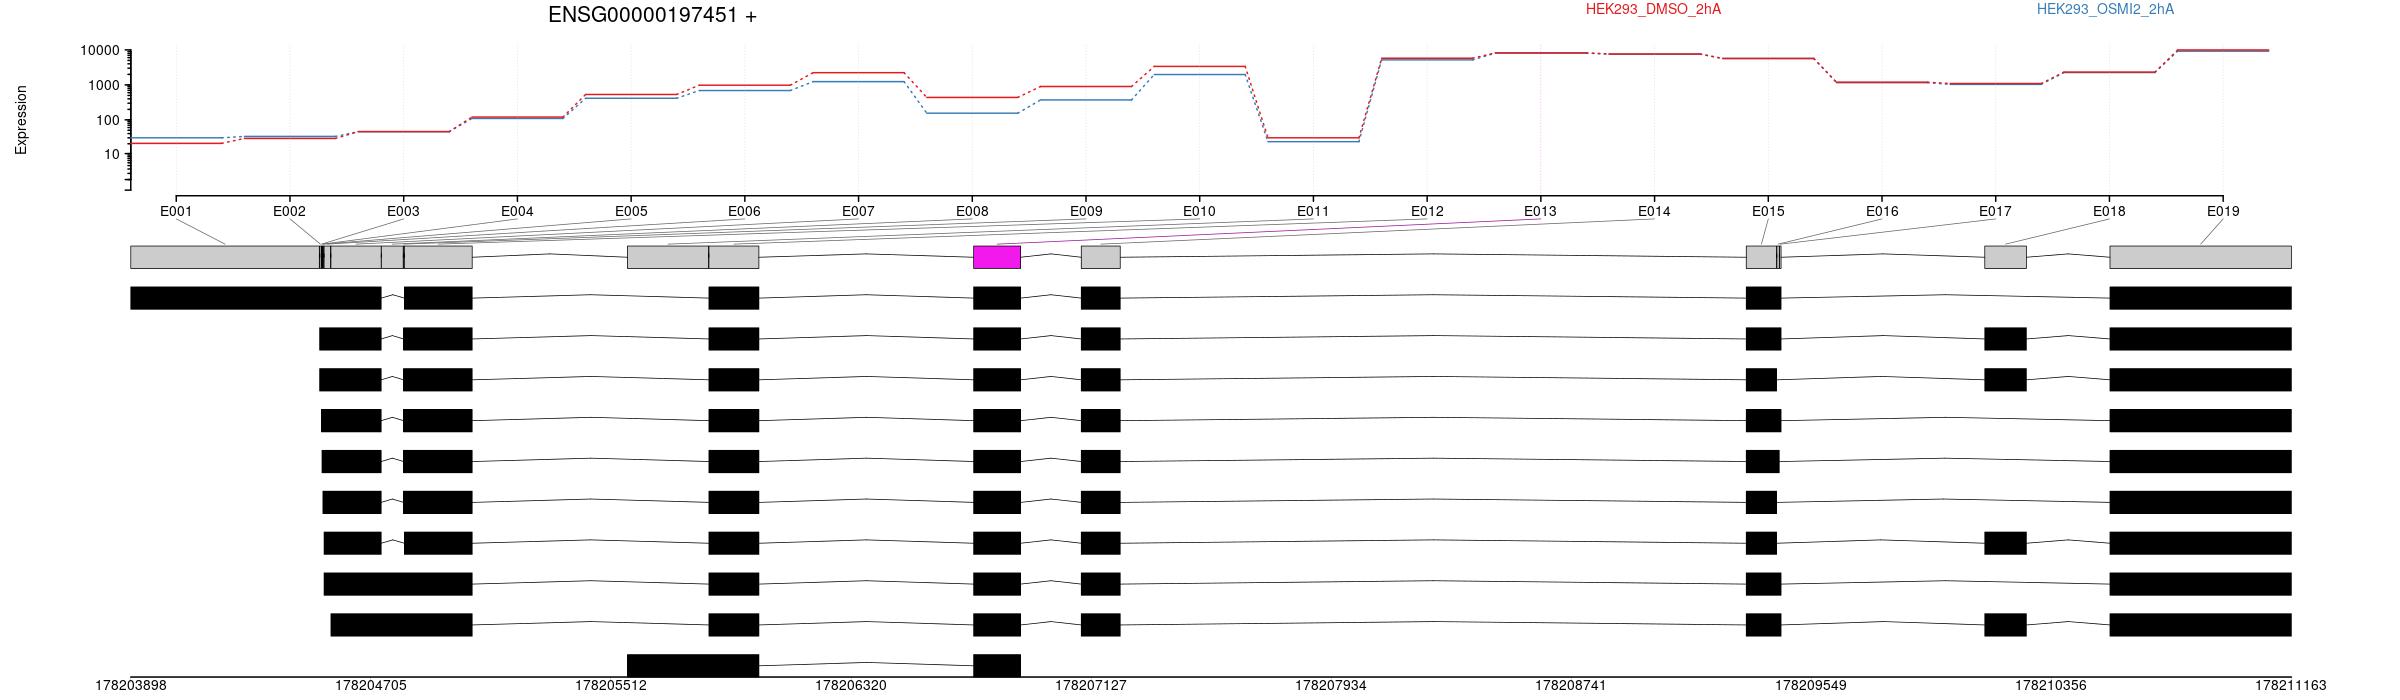Select exon label E019

(2223, 211)
